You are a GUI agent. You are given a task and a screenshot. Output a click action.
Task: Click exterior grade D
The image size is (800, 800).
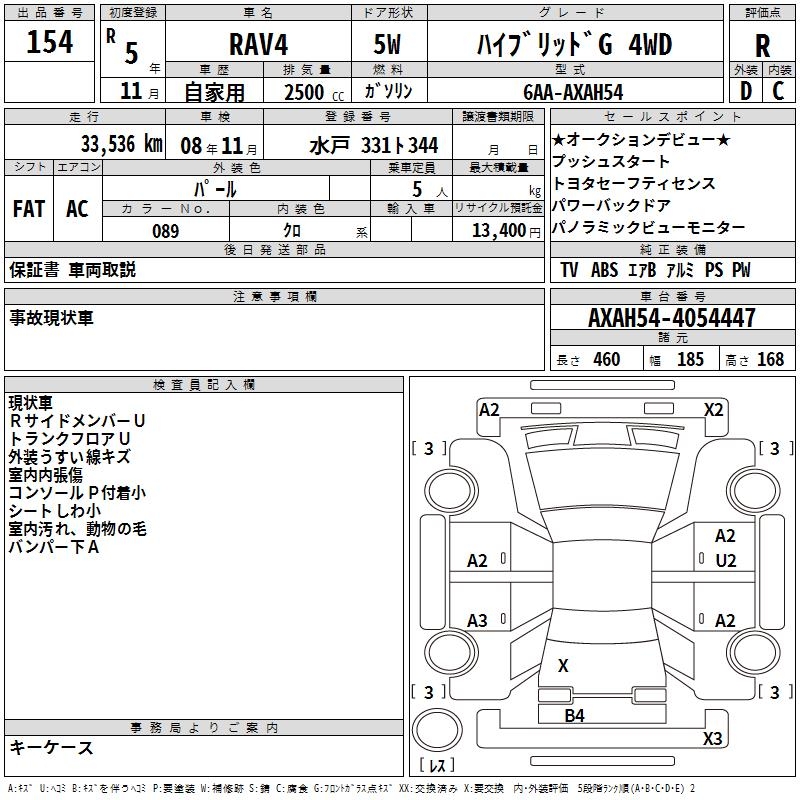click(x=745, y=91)
